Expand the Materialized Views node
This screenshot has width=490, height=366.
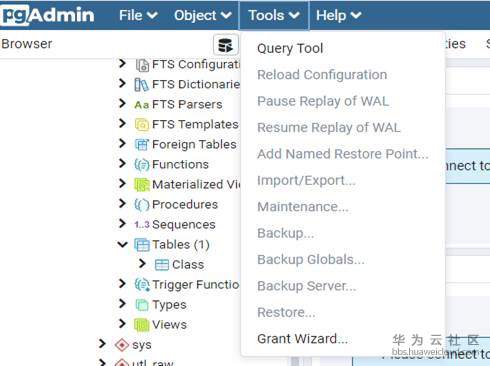tap(122, 183)
